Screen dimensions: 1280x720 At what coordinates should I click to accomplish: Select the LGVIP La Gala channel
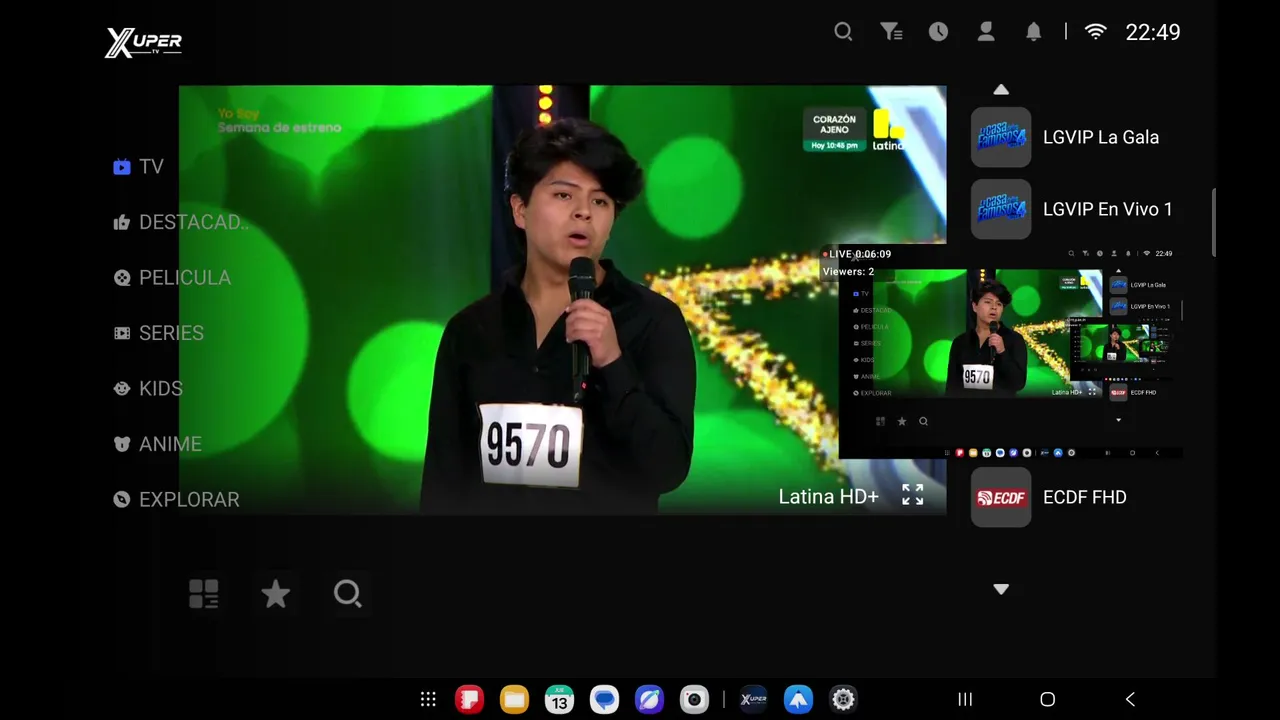pyautogui.click(x=1072, y=137)
